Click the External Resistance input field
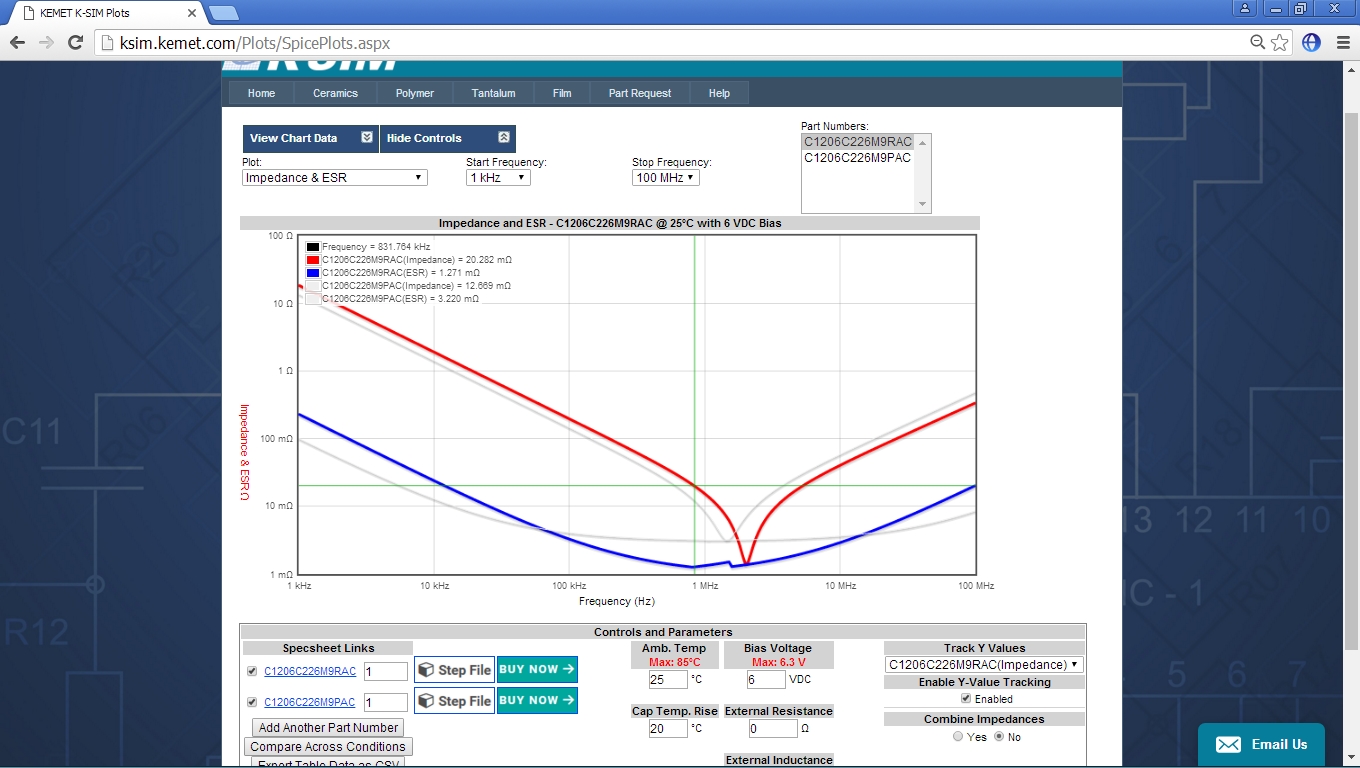Image resolution: width=1360 pixels, height=768 pixels. 773,729
